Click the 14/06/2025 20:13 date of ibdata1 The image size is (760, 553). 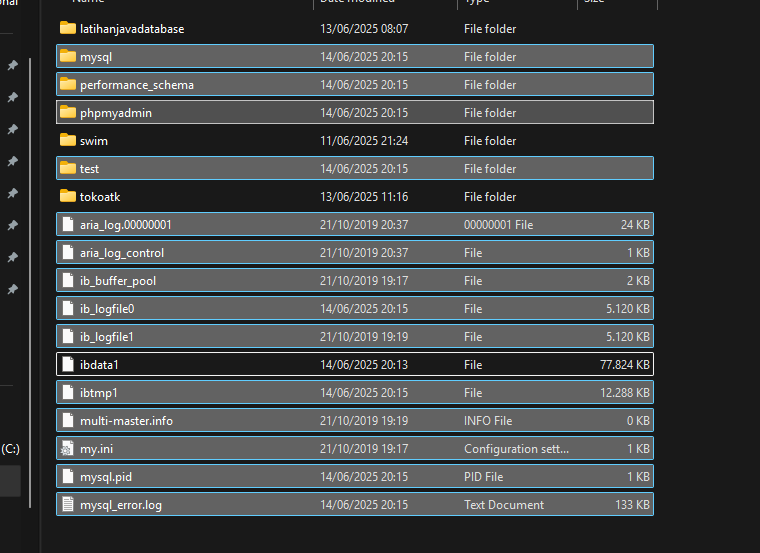pos(364,365)
